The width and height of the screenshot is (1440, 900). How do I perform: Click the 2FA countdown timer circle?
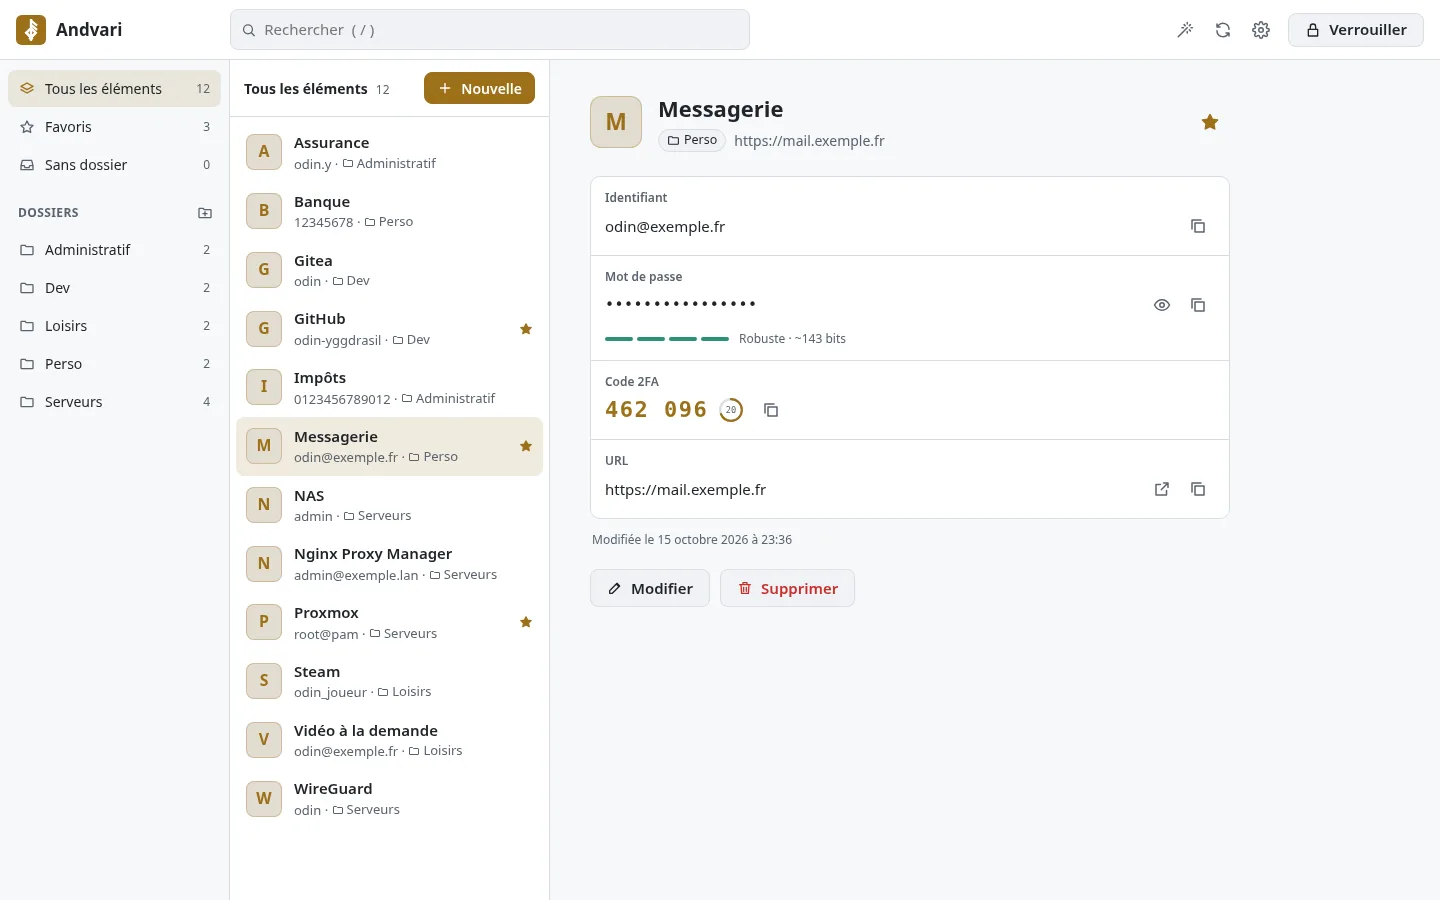pyautogui.click(x=731, y=410)
